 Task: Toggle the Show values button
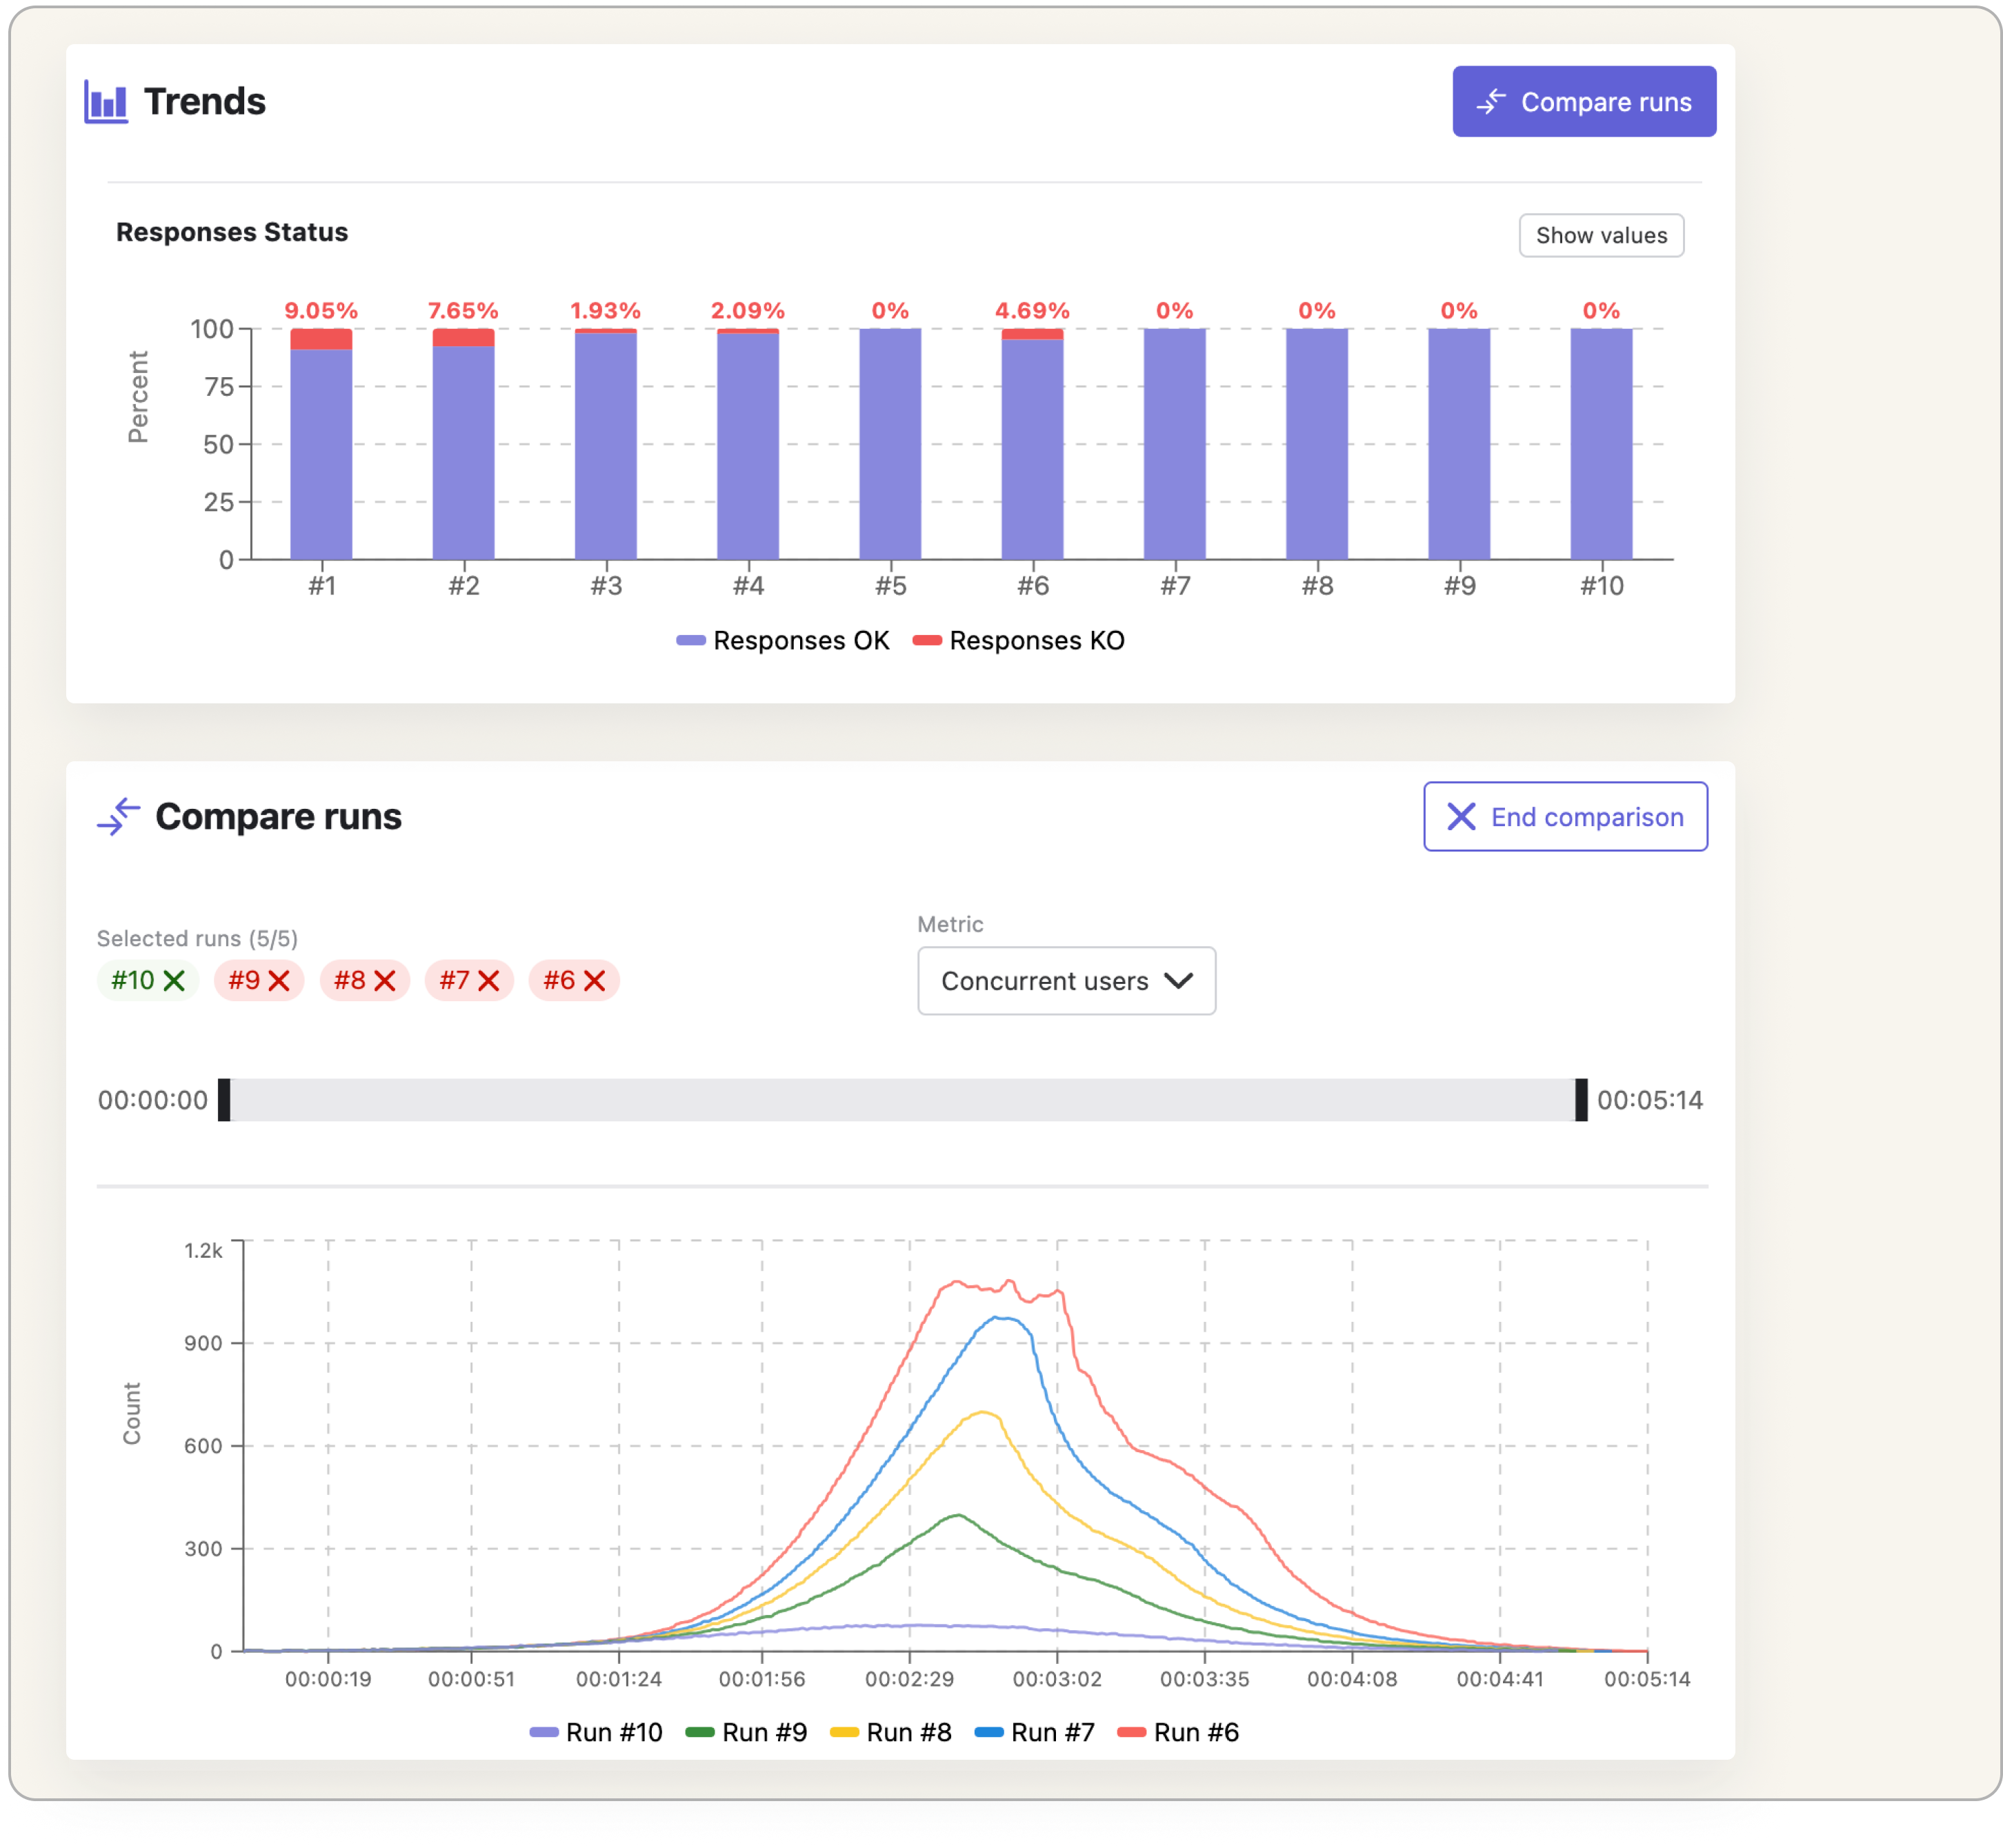pyautogui.click(x=1600, y=235)
